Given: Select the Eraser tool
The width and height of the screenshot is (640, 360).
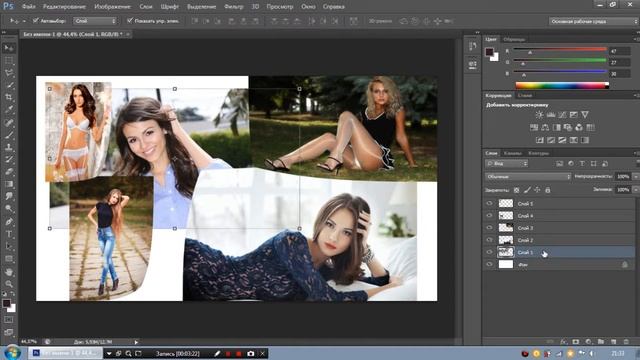Looking at the screenshot, I should pos(9,172).
